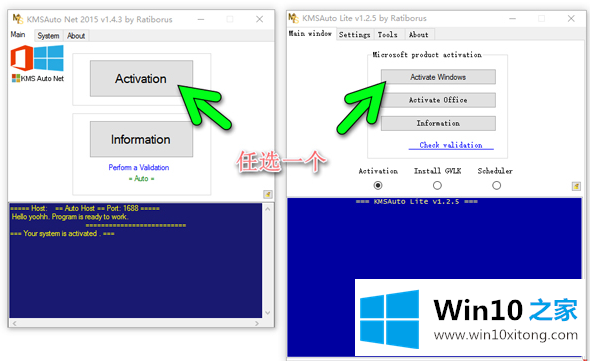Image resolution: width=590 pixels, height=361 pixels.
Task: Click the Activate Windows button in KMSAuto Lite
Action: (x=438, y=77)
